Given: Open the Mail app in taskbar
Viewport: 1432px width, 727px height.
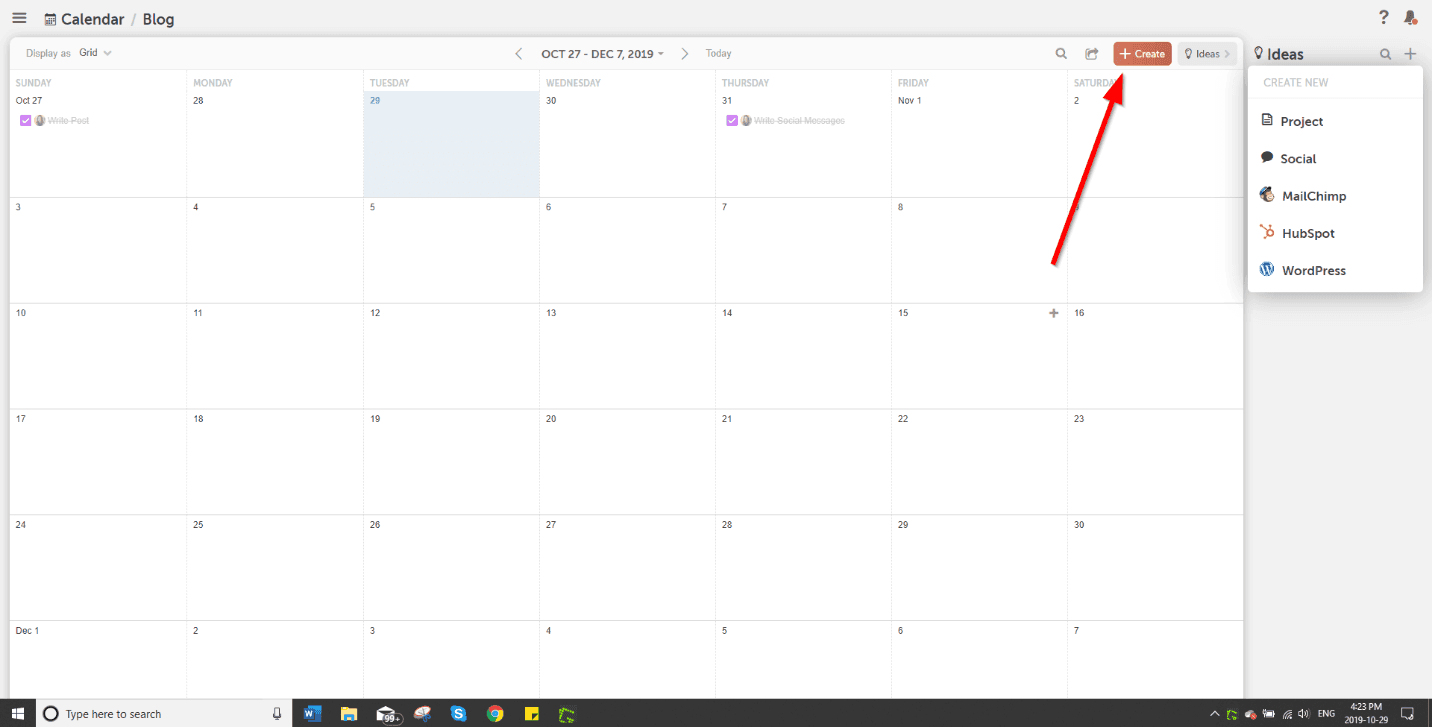Looking at the screenshot, I should pos(387,714).
